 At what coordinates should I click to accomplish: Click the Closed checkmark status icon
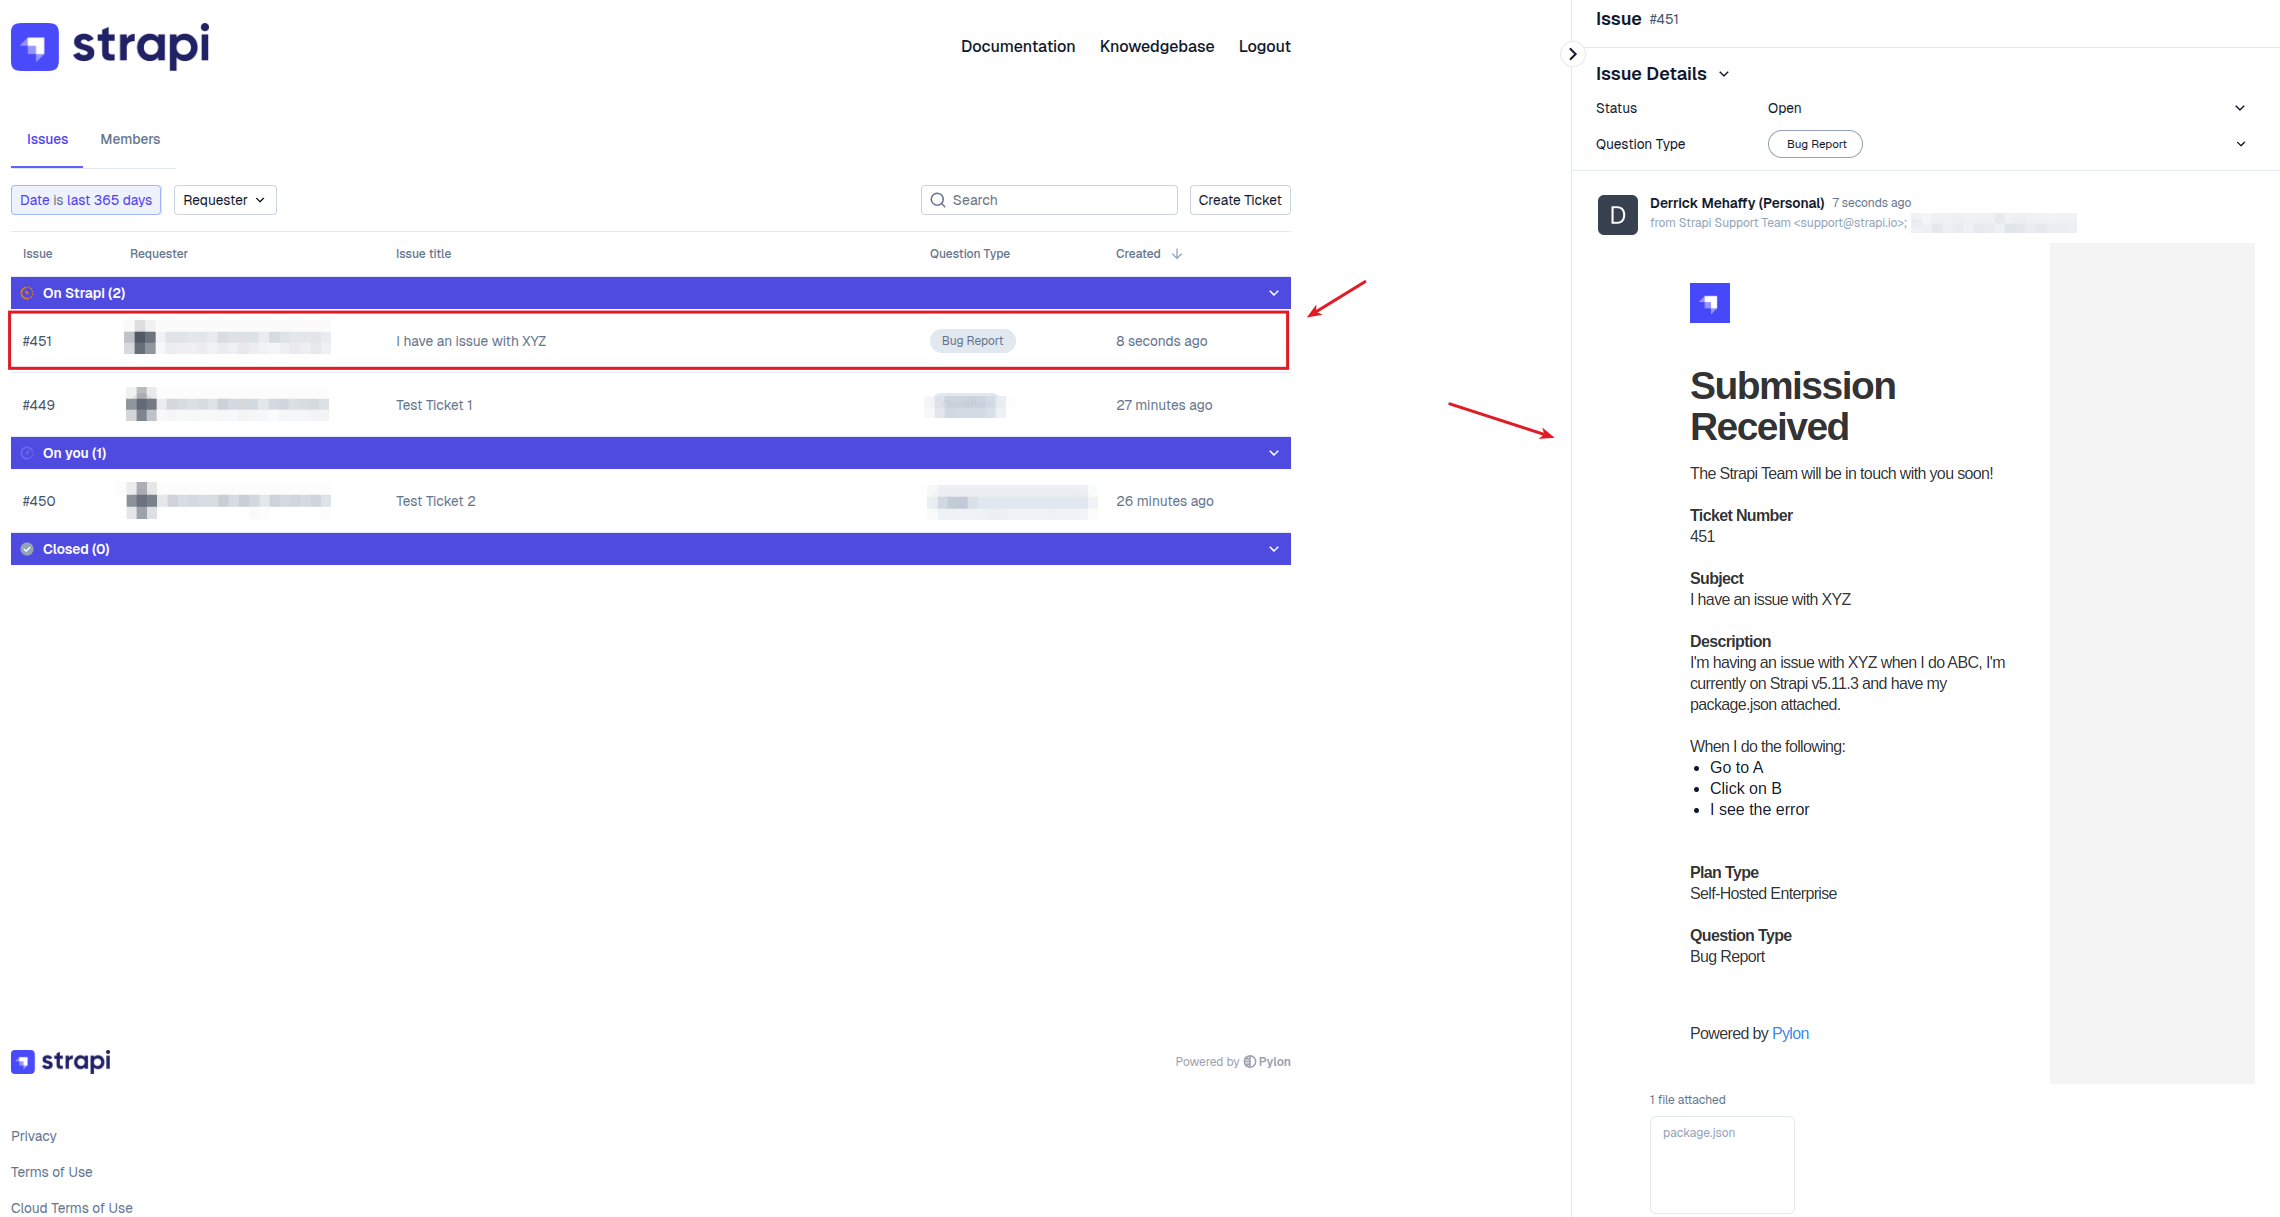[27, 549]
